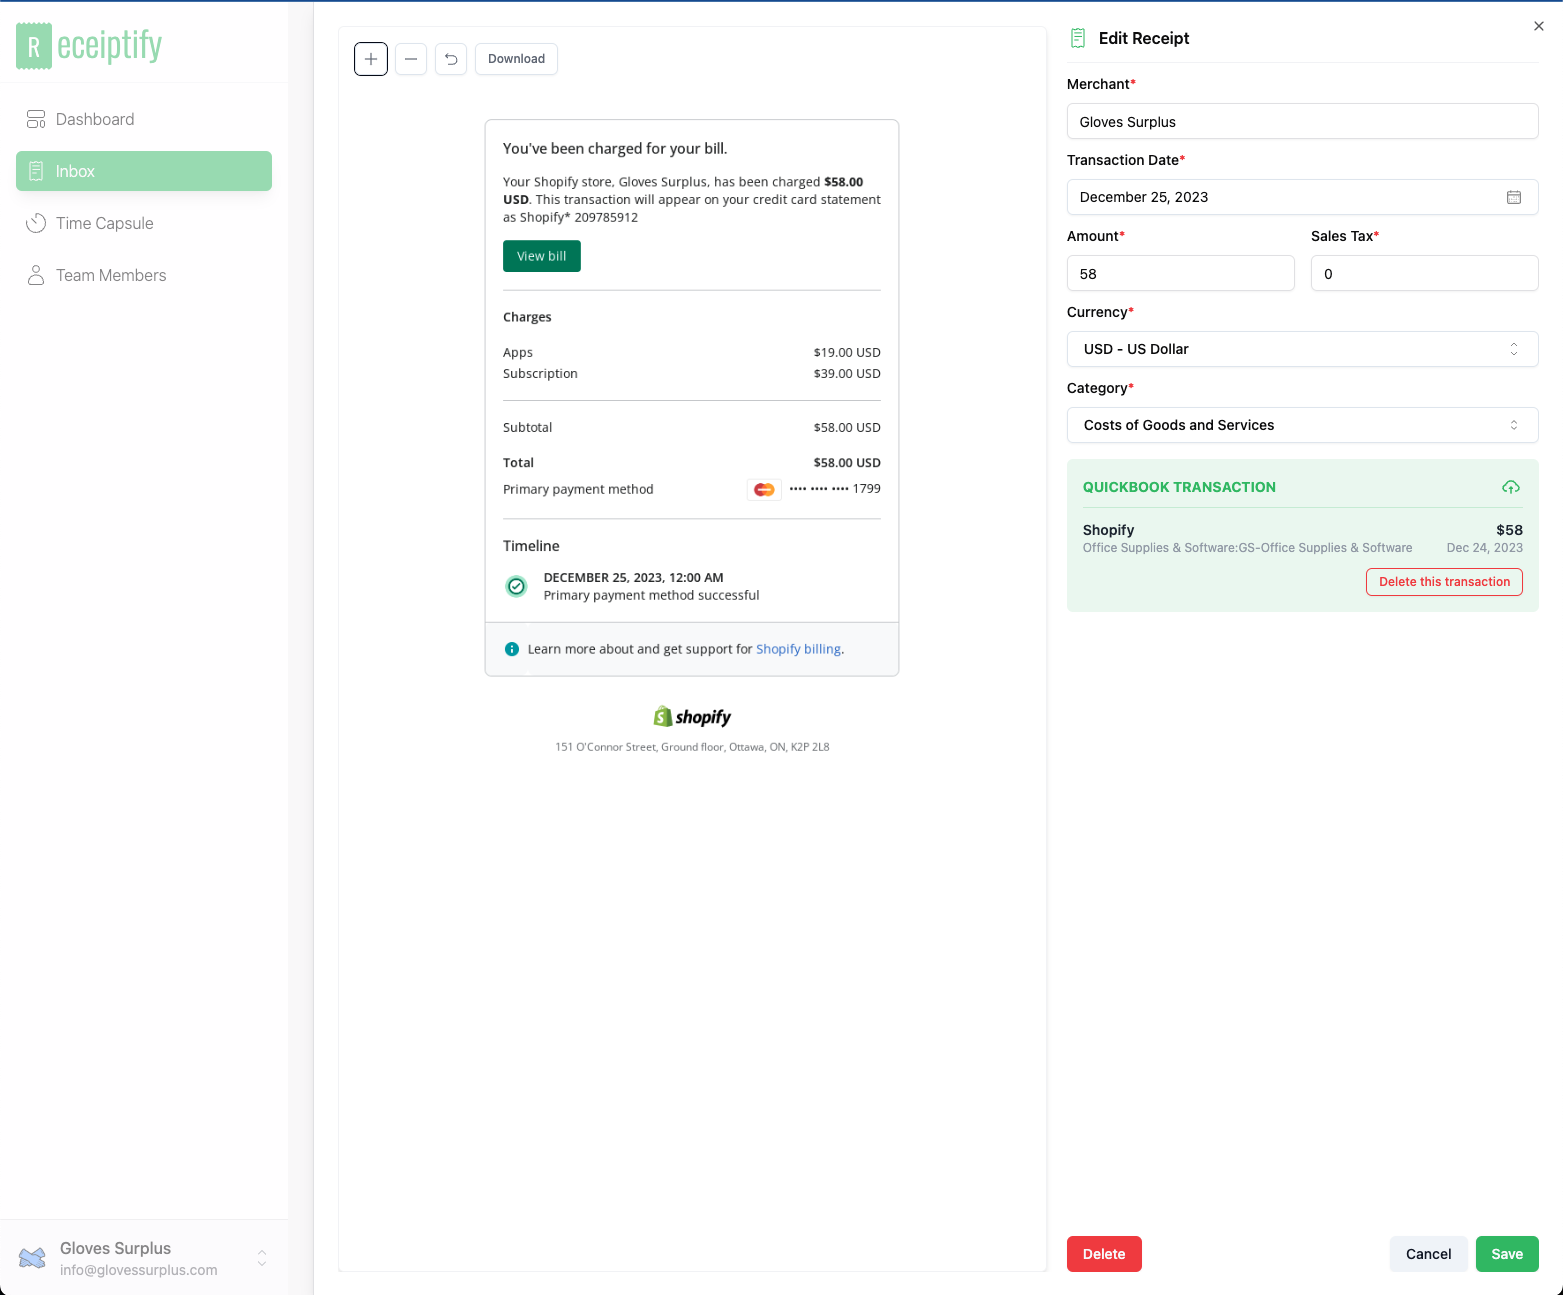This screenshot has height=1295, width=1563.
Task: Edit the Amount field
Action: coord(1180,273)
